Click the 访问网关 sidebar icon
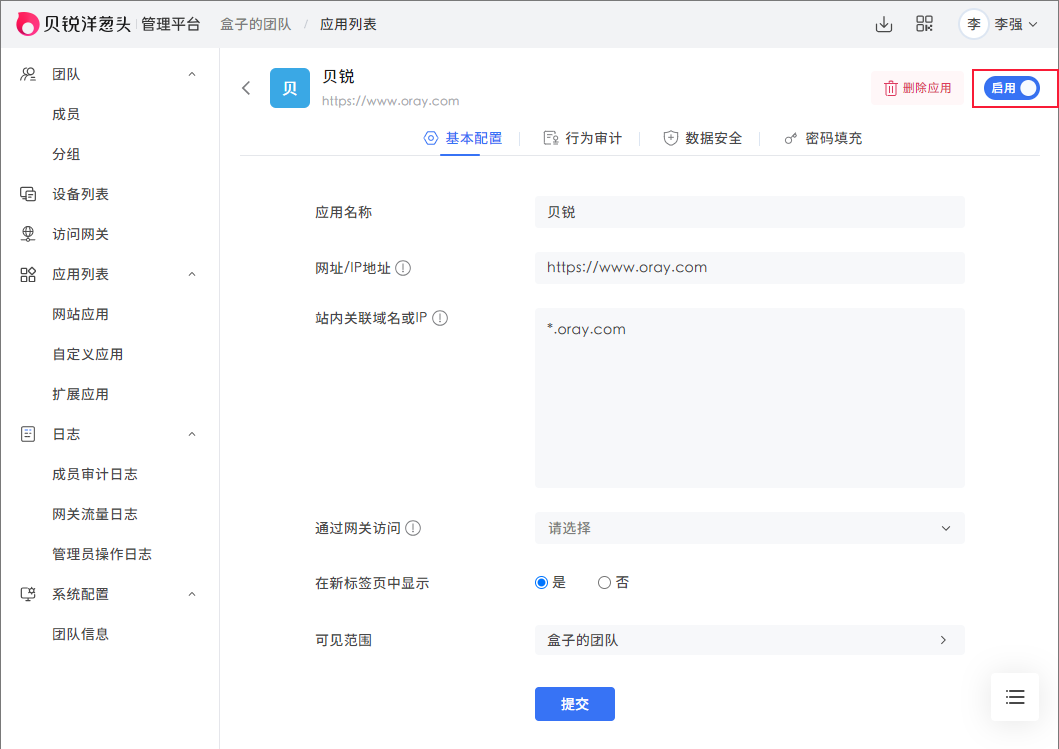Screen dimensions: 1059x749 pos(28,234)
